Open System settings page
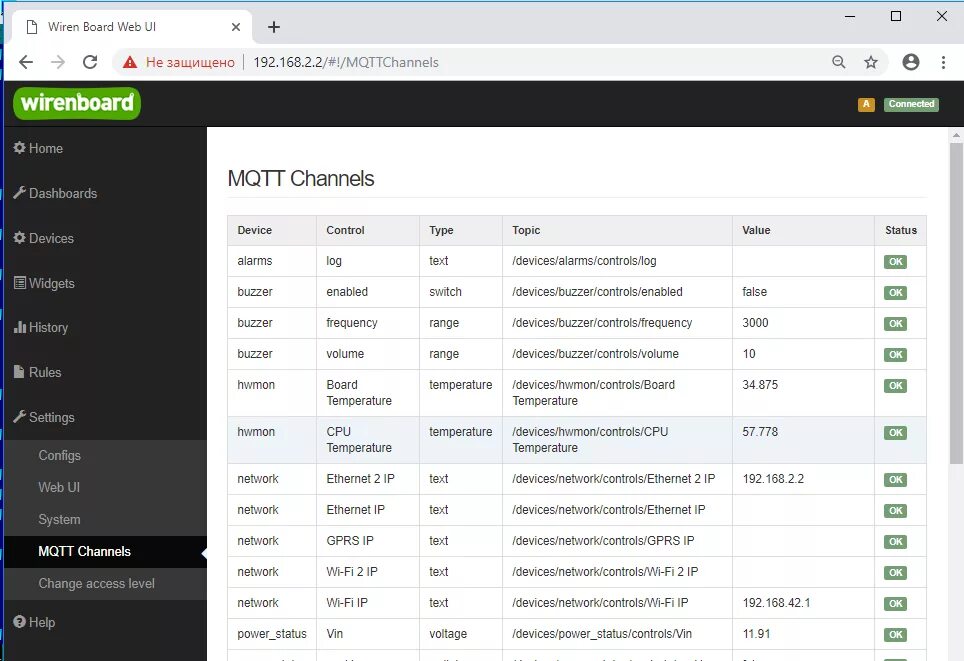This screenshot has width=964, height=661. click(x=59, y=519)
